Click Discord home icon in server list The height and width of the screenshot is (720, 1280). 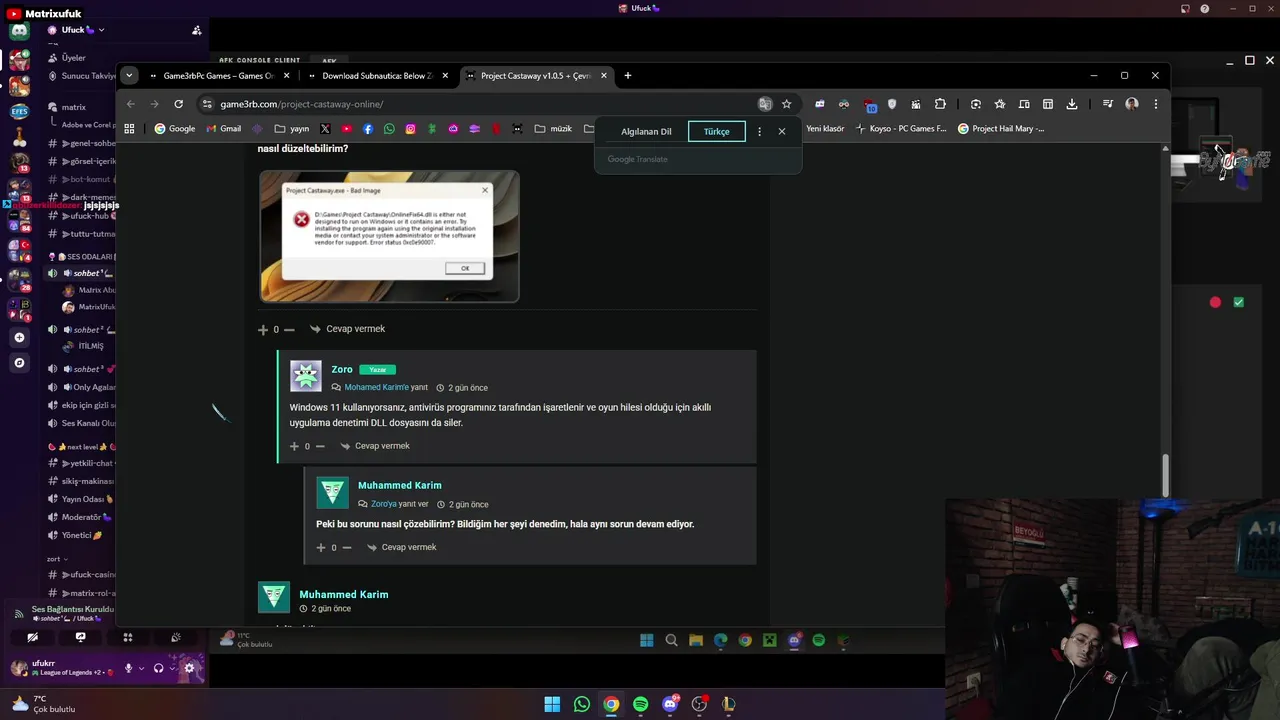[19, 31]
